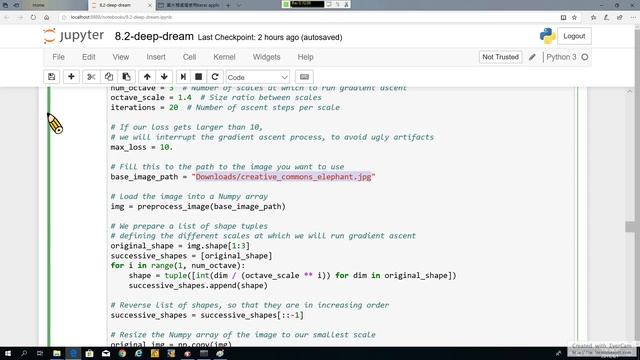The height and width of the screenshot is (360, 640).
Task: Open the Mail app from the taskbar
Action: coord(106,353)
